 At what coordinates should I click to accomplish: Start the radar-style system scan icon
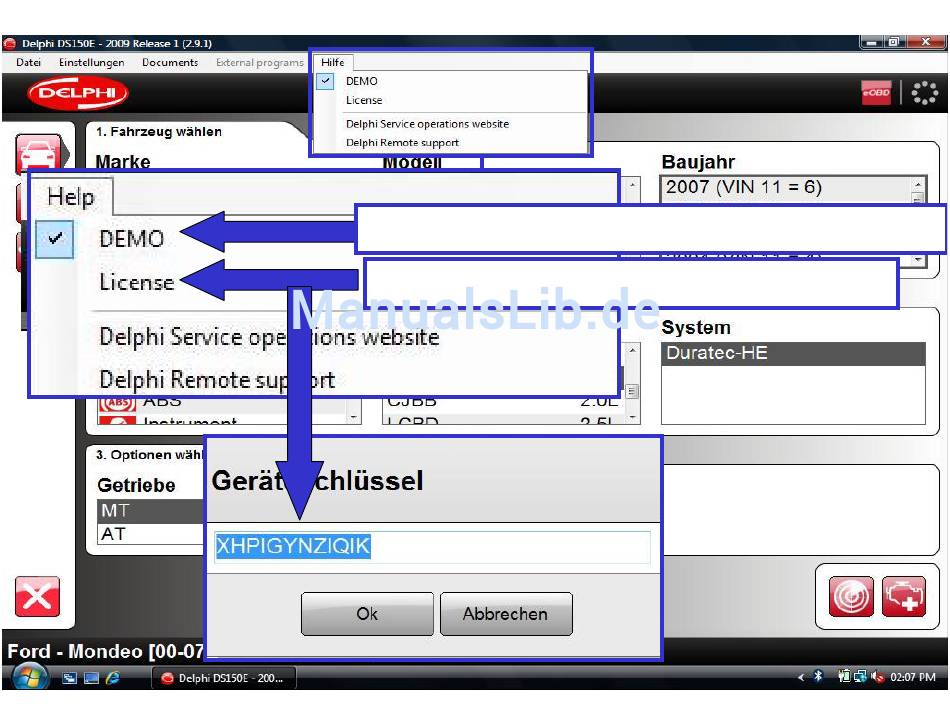click(851, 597)
